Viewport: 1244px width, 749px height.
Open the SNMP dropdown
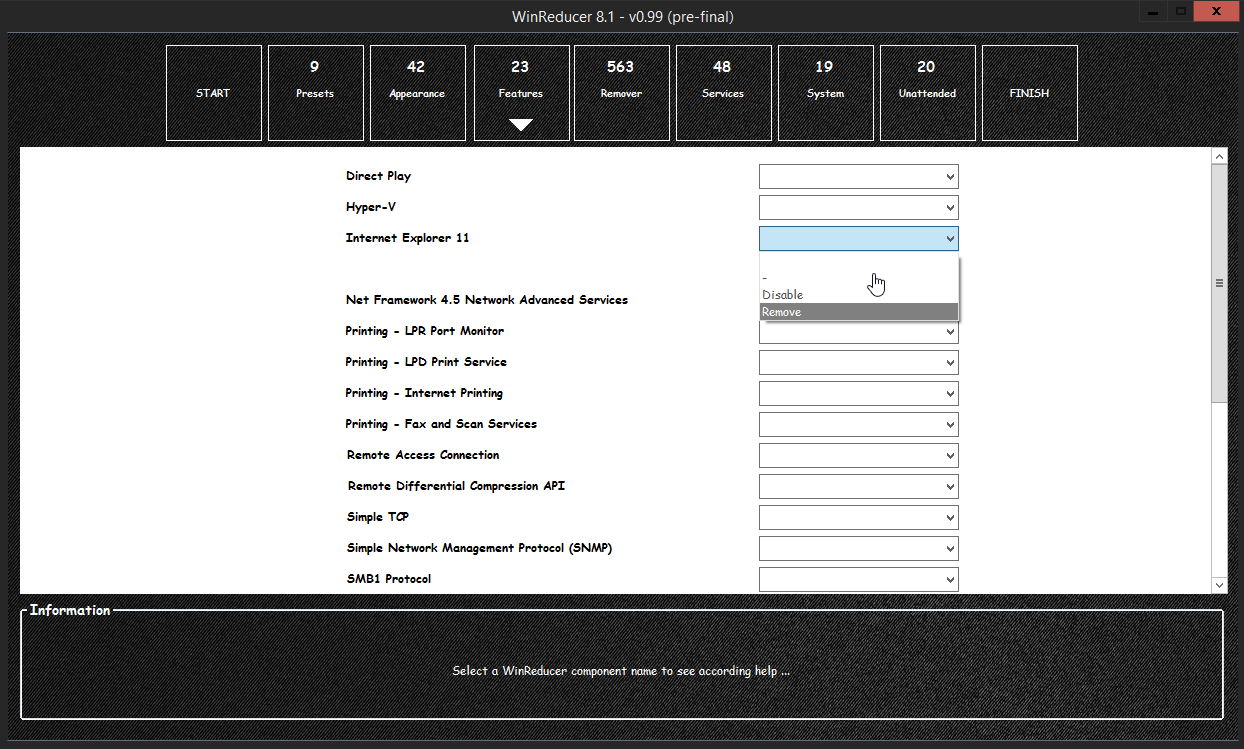click(x=858, y=549)
